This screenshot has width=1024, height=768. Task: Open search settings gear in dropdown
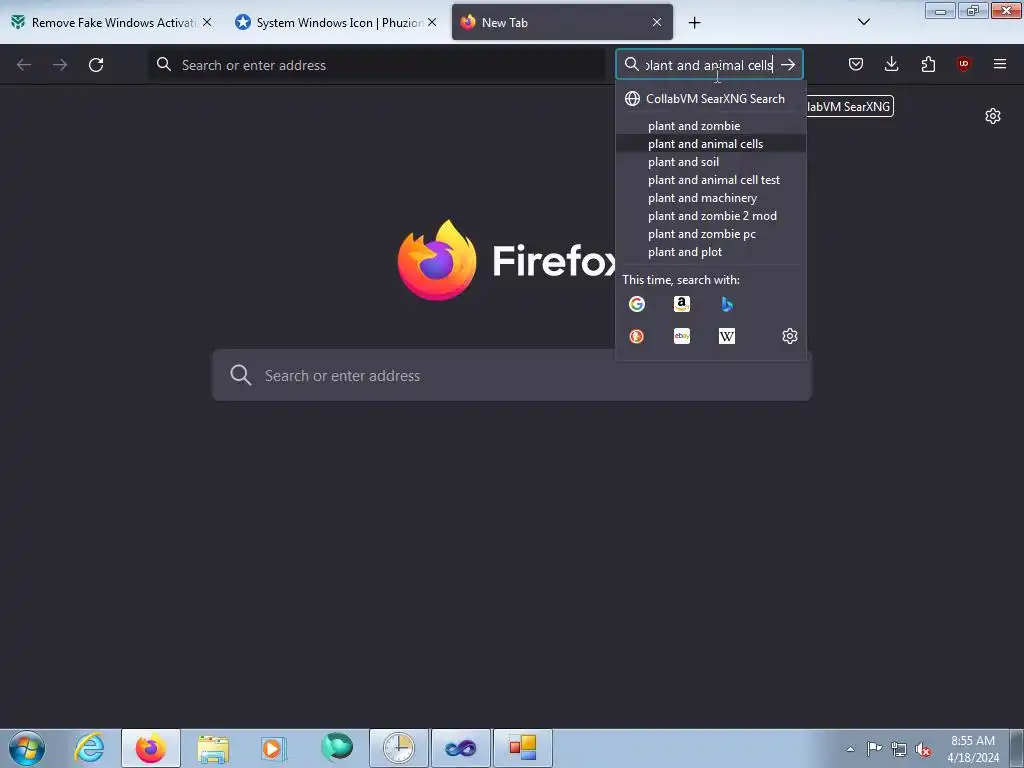790,336
